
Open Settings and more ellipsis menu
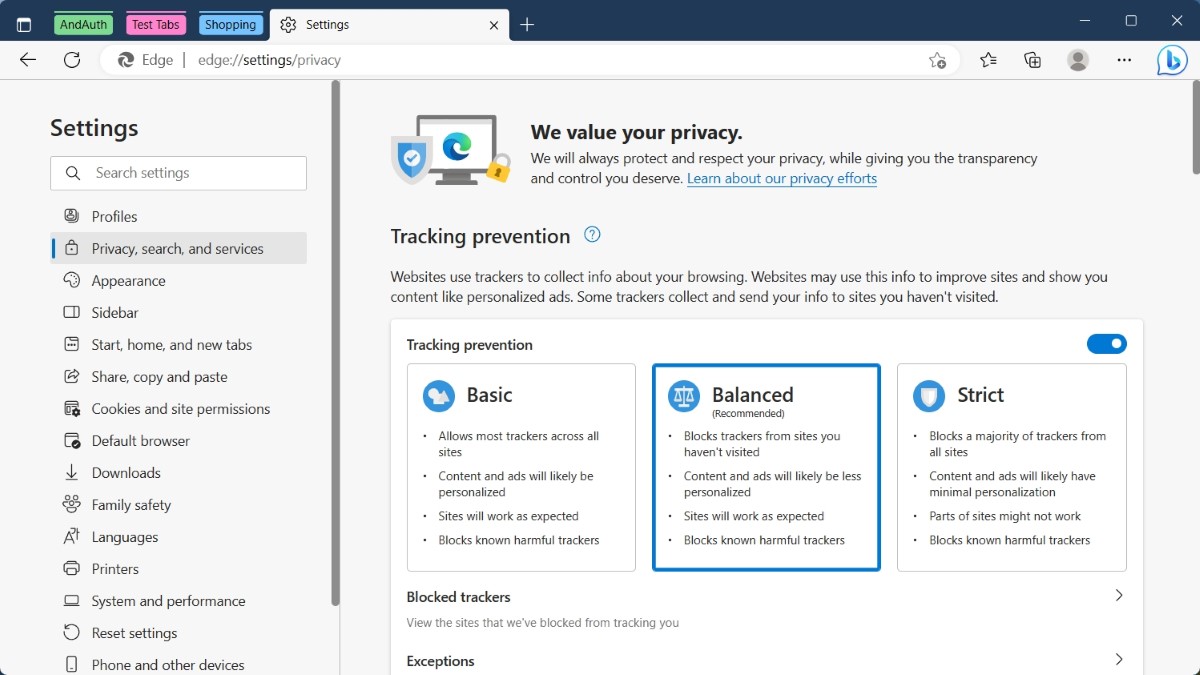coord(1124,60)
